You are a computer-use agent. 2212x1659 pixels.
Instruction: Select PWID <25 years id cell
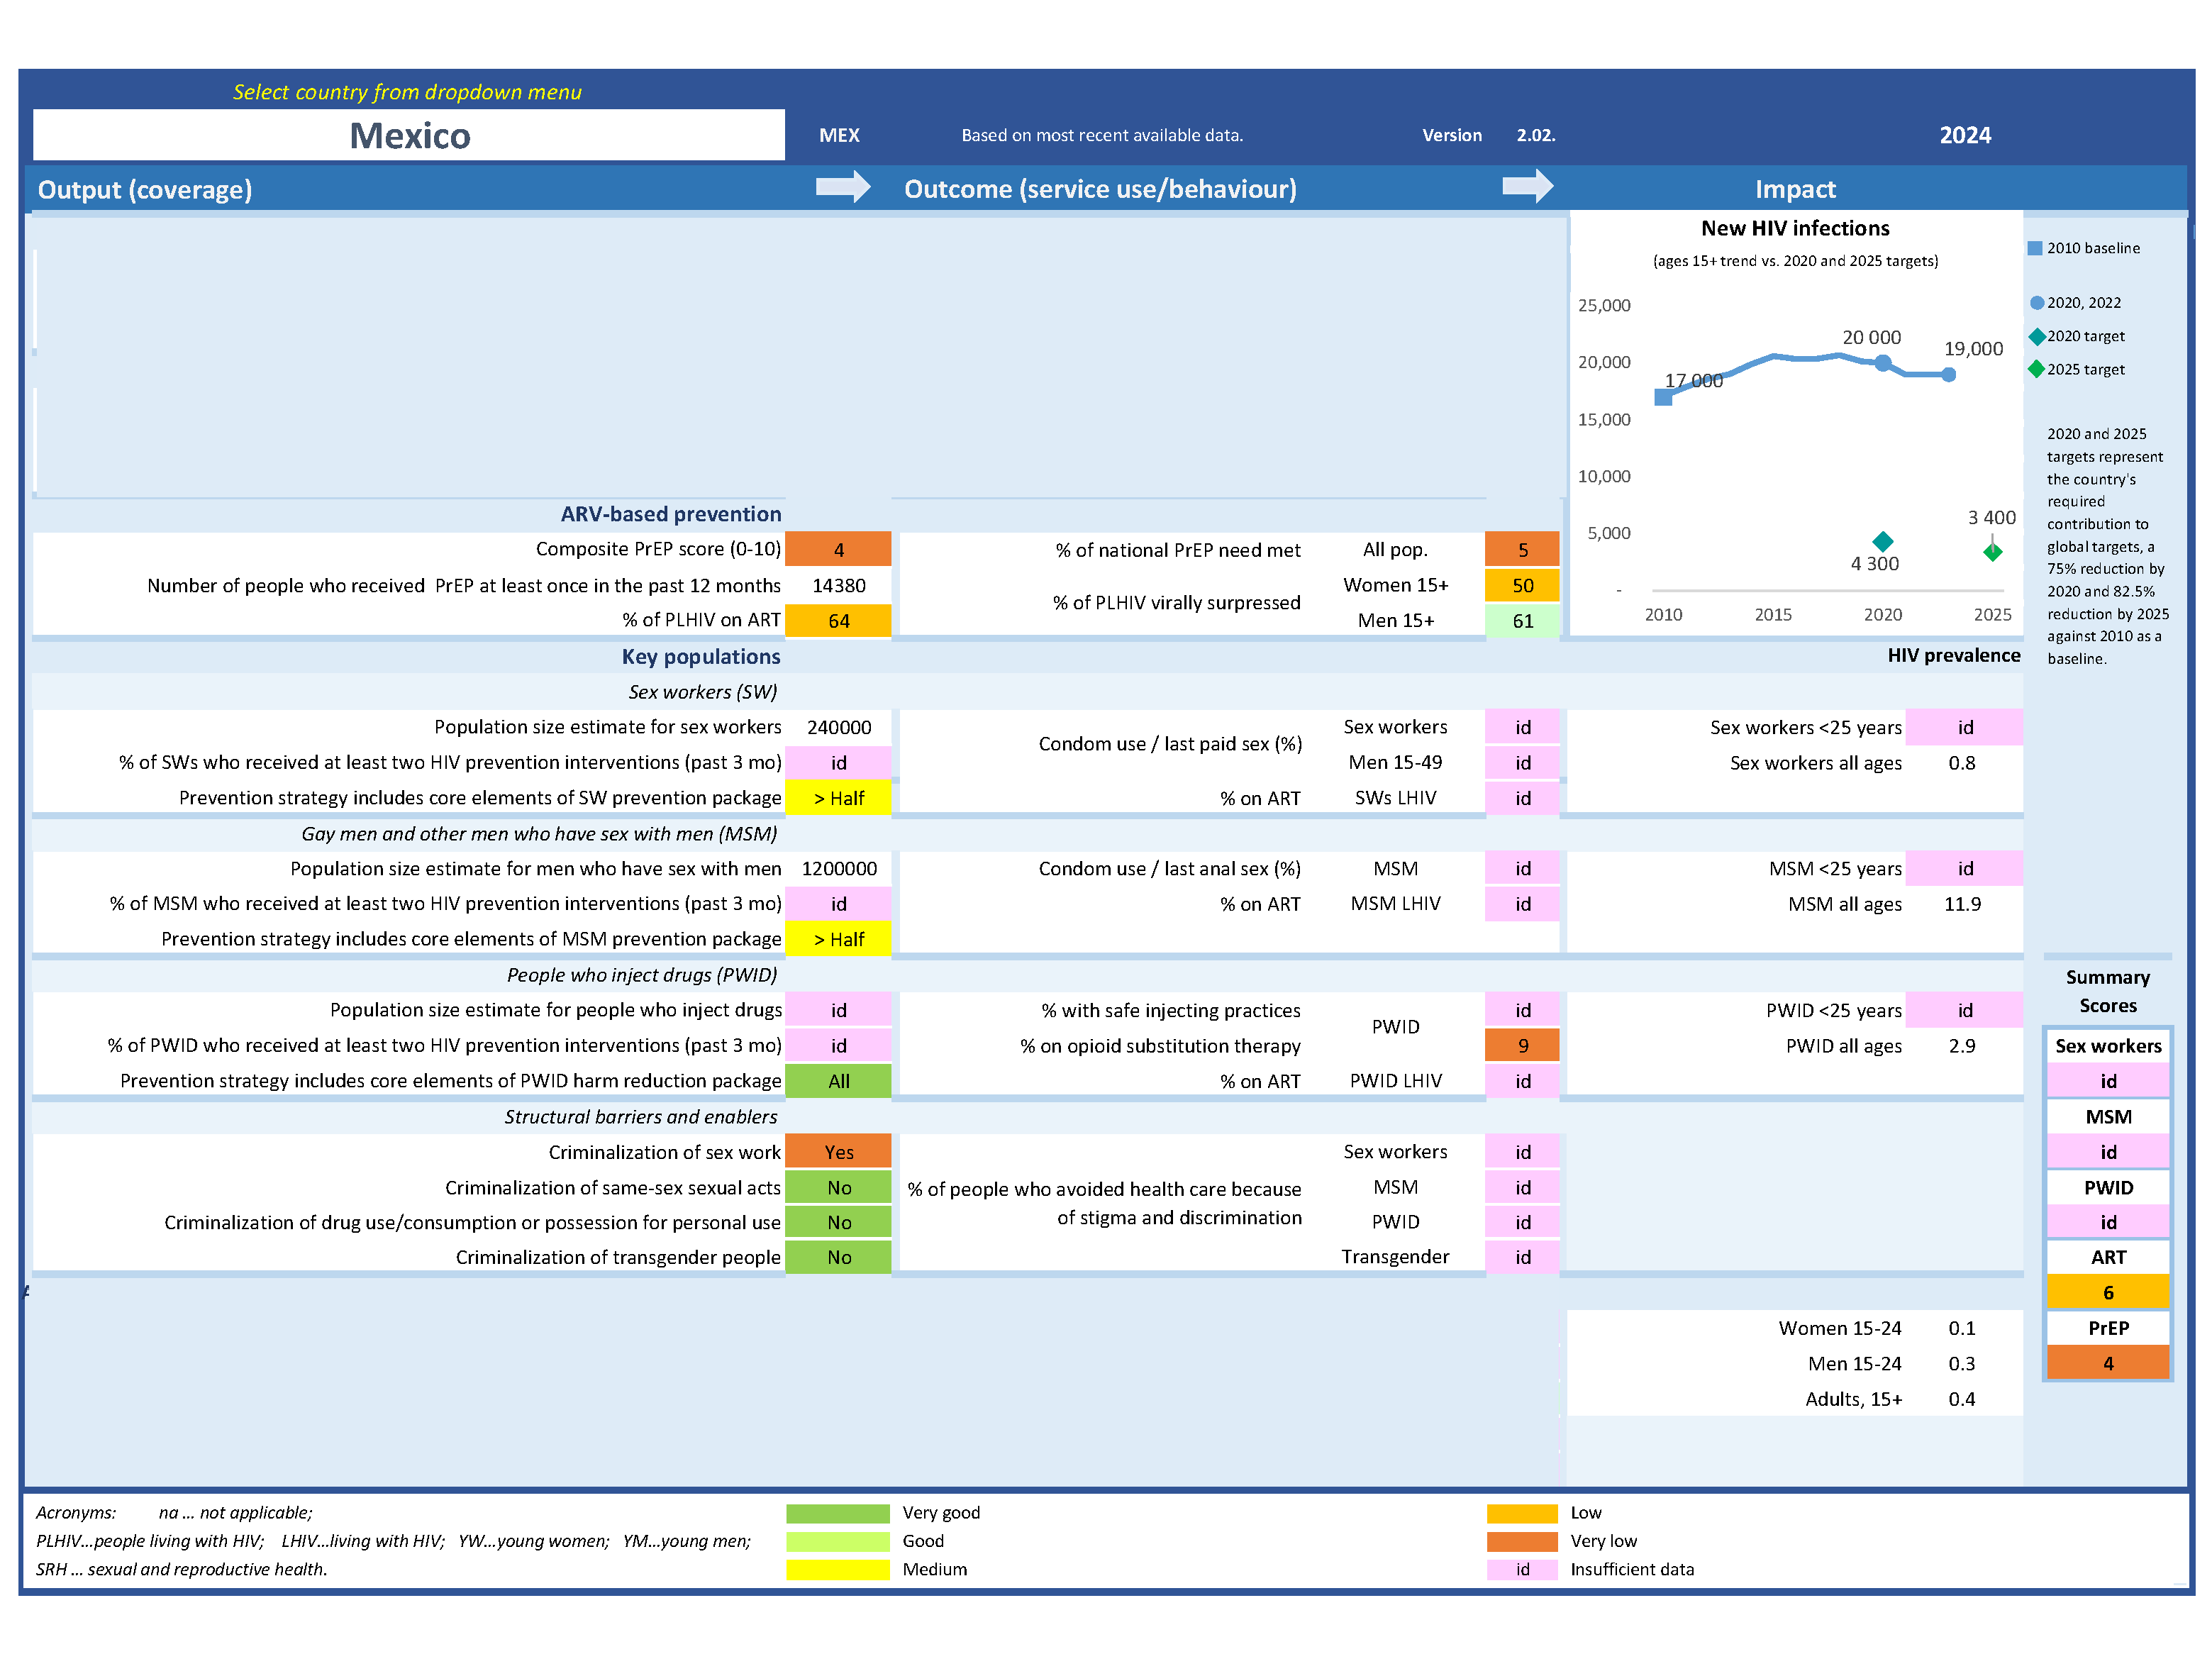(1963, 1010)
